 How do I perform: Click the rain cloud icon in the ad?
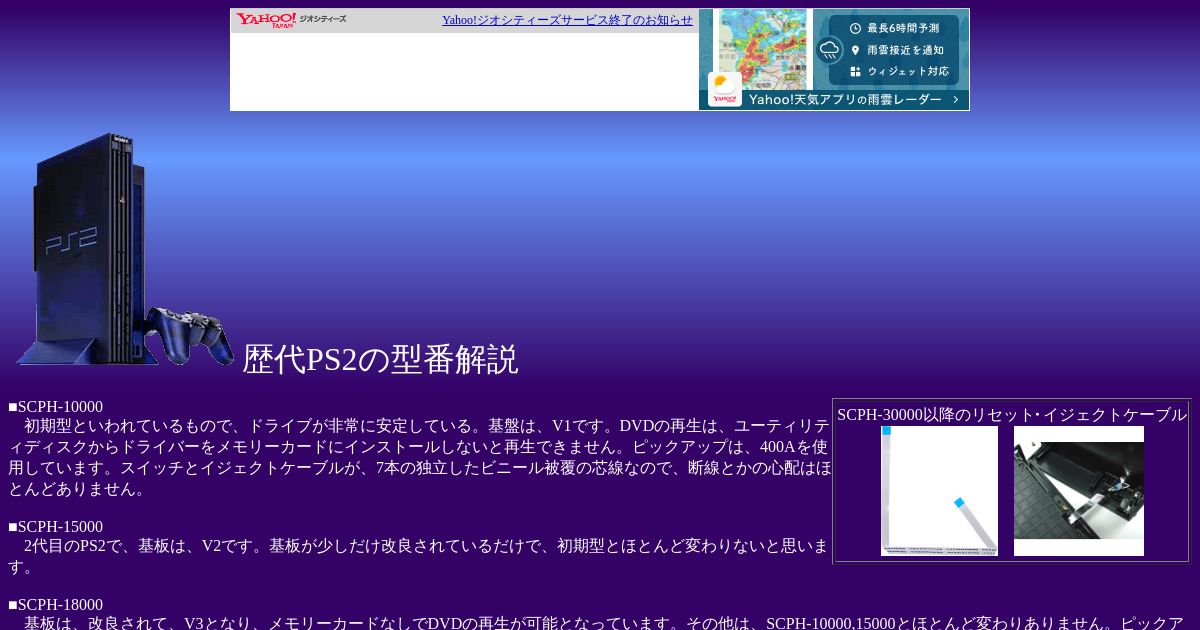829,49
